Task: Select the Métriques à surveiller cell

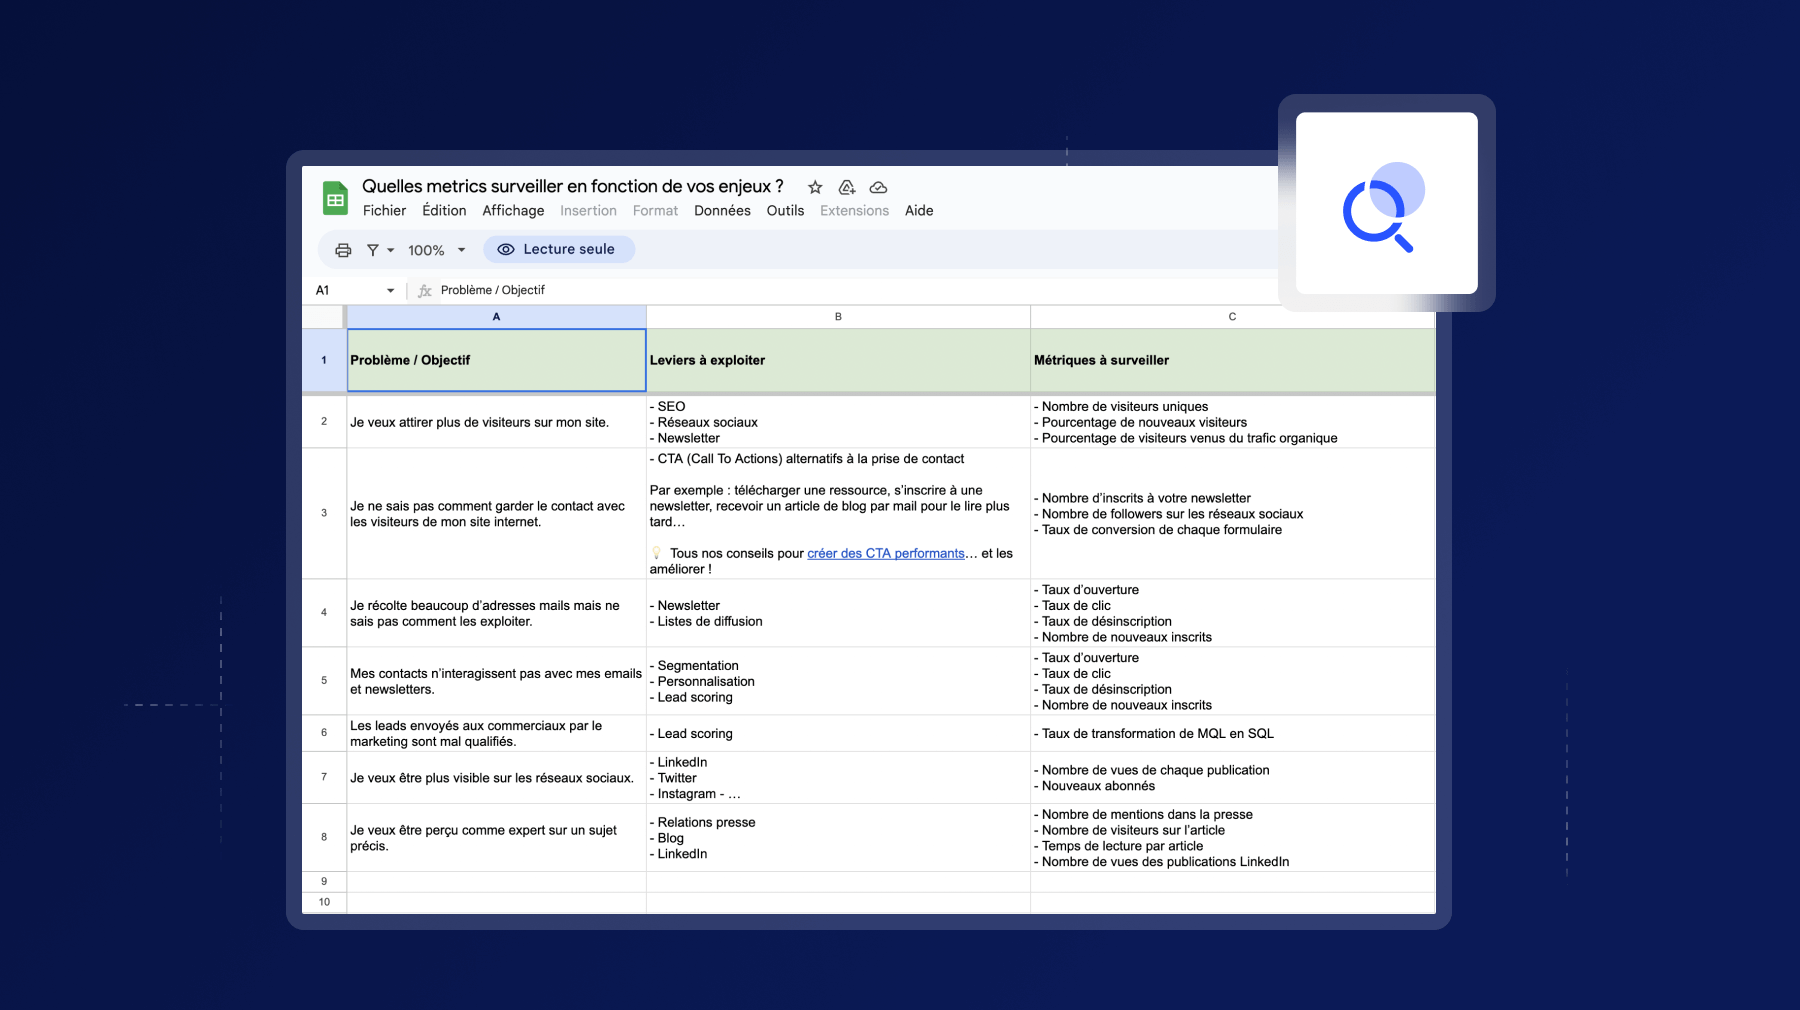Action: [x=1232, y=360]
